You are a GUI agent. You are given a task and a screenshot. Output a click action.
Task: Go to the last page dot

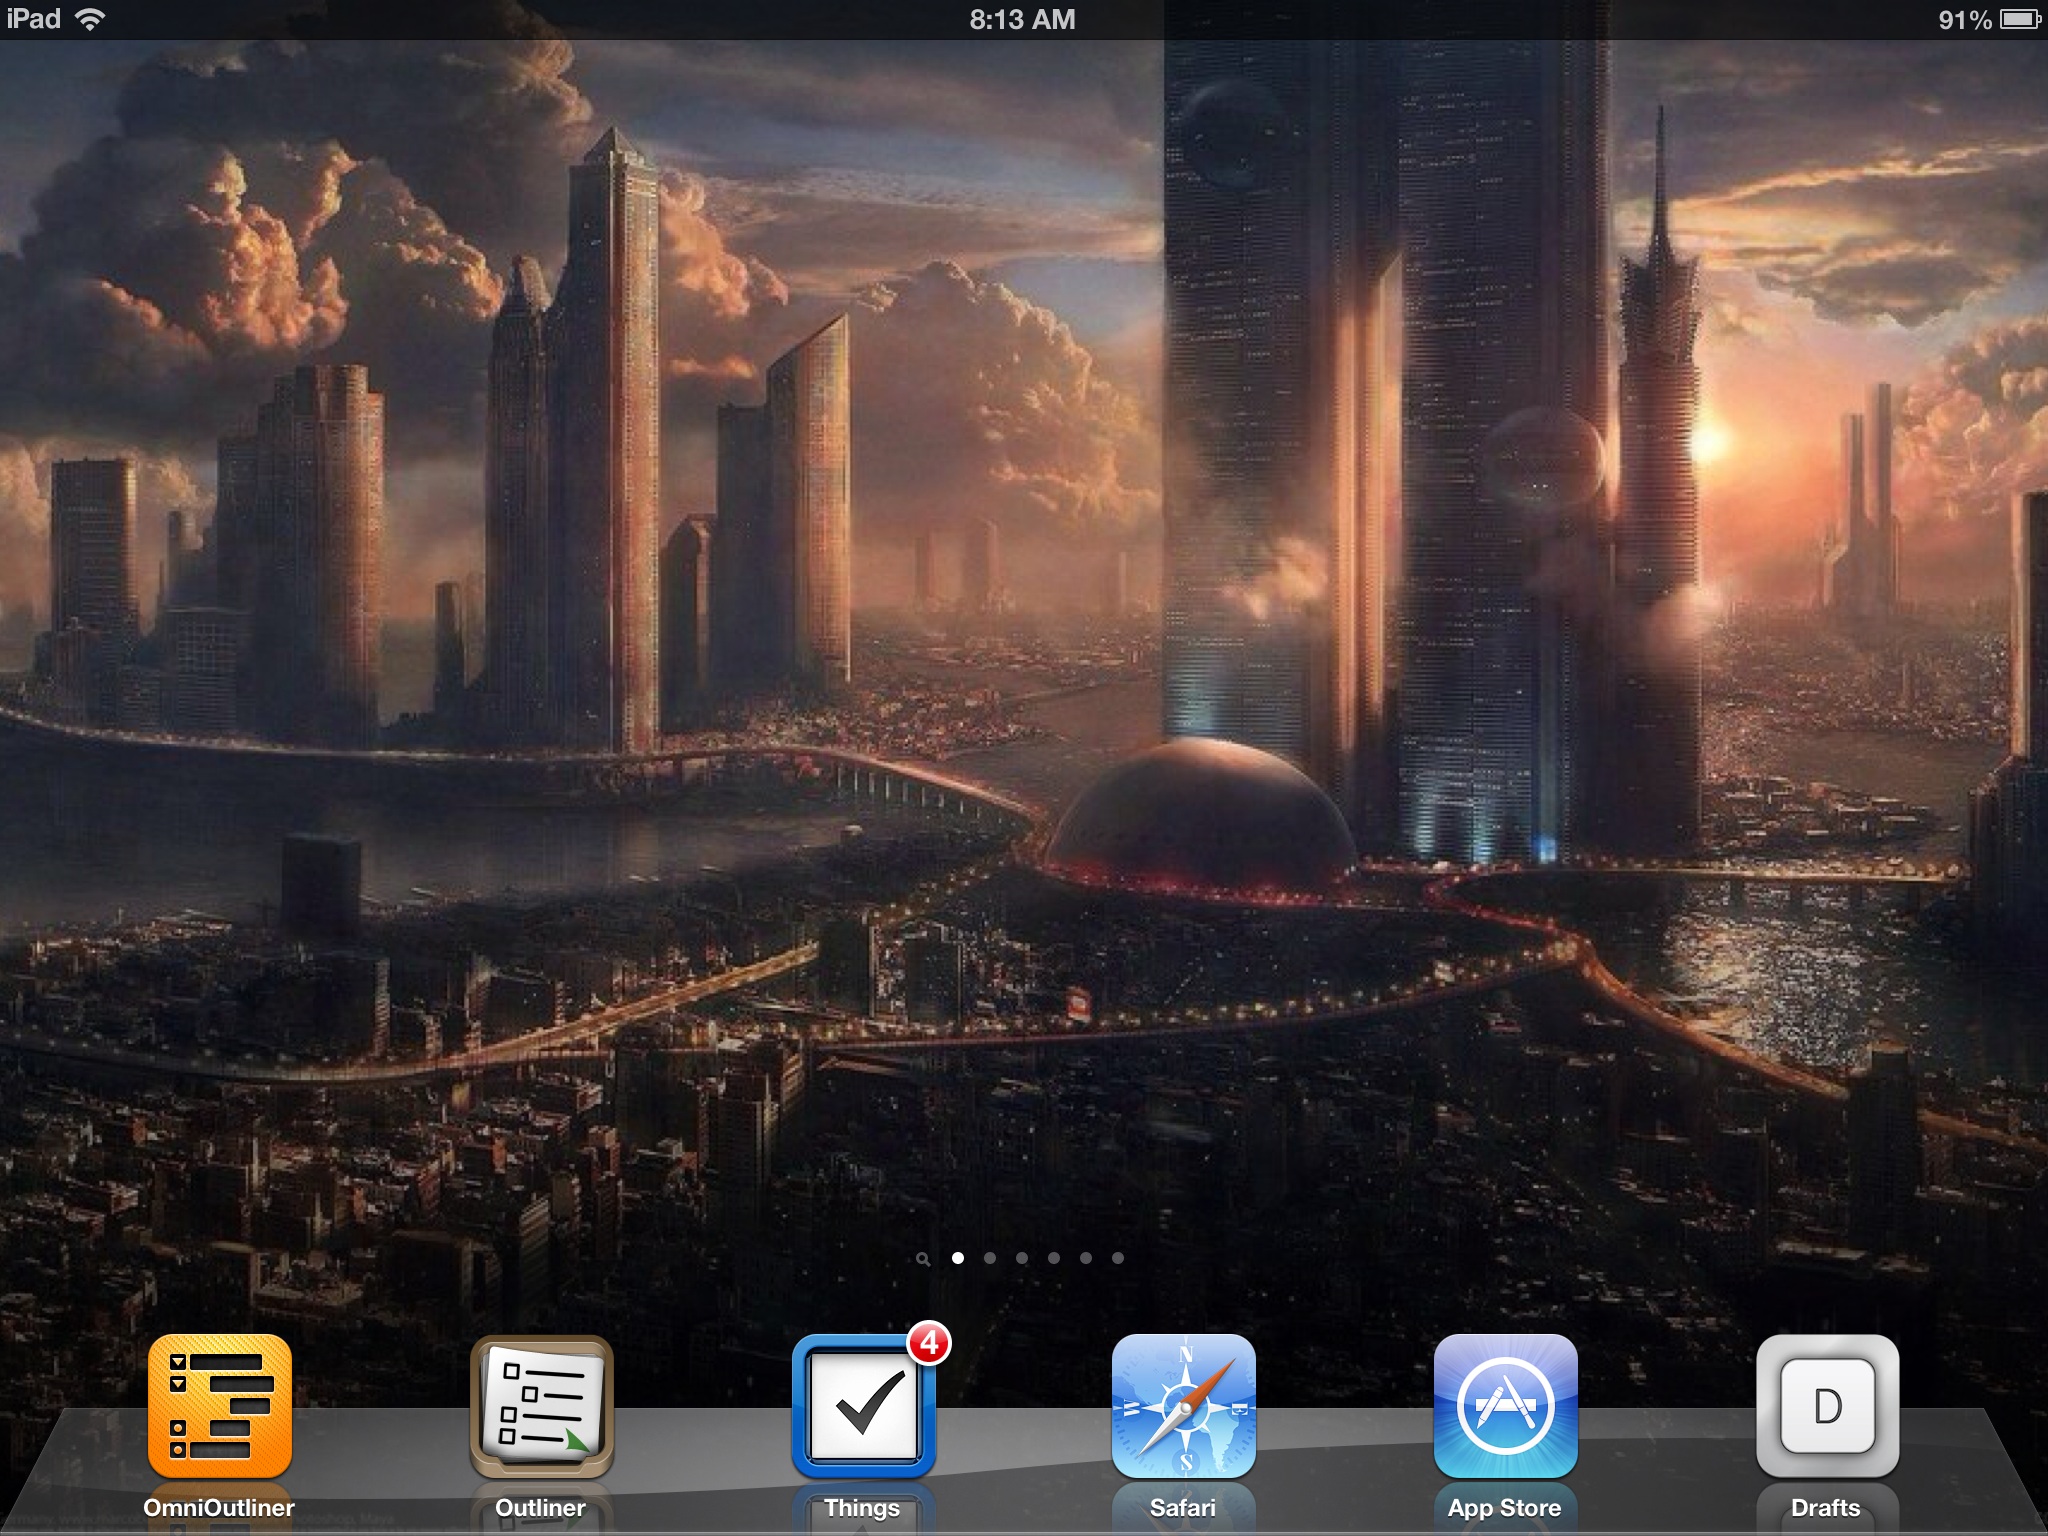1118,1258
